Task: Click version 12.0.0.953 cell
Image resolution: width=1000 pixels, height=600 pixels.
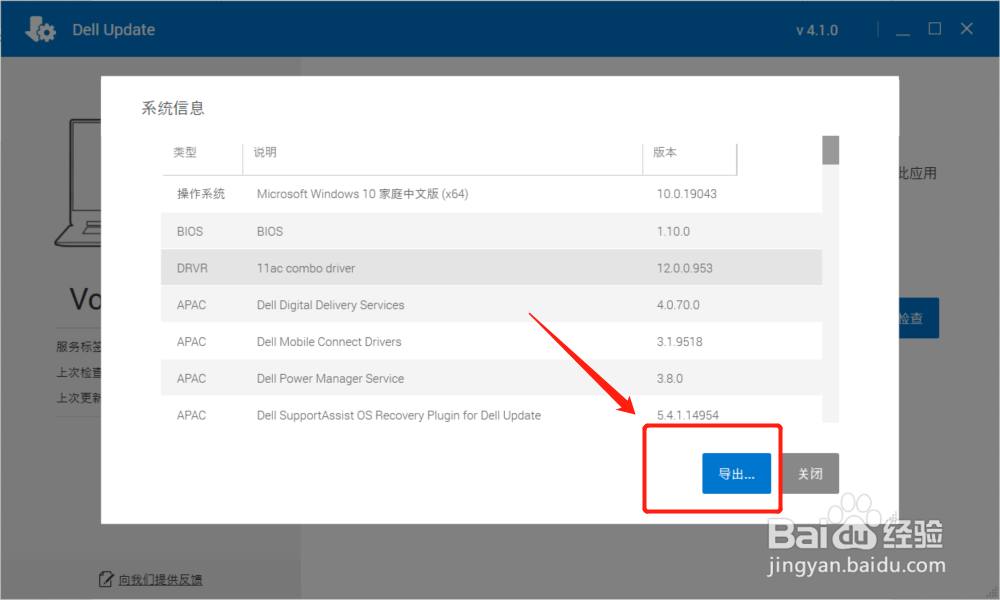Action: coord(685,268)
